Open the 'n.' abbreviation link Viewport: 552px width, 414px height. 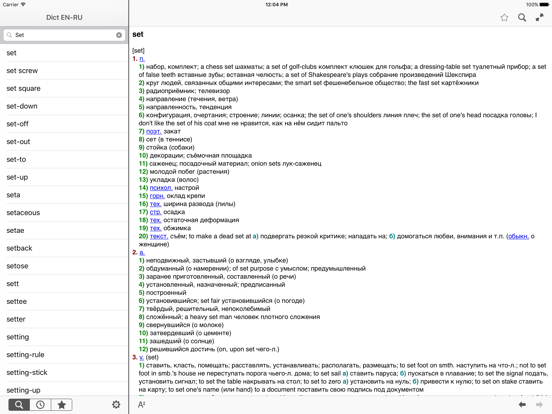coord(142,59)
